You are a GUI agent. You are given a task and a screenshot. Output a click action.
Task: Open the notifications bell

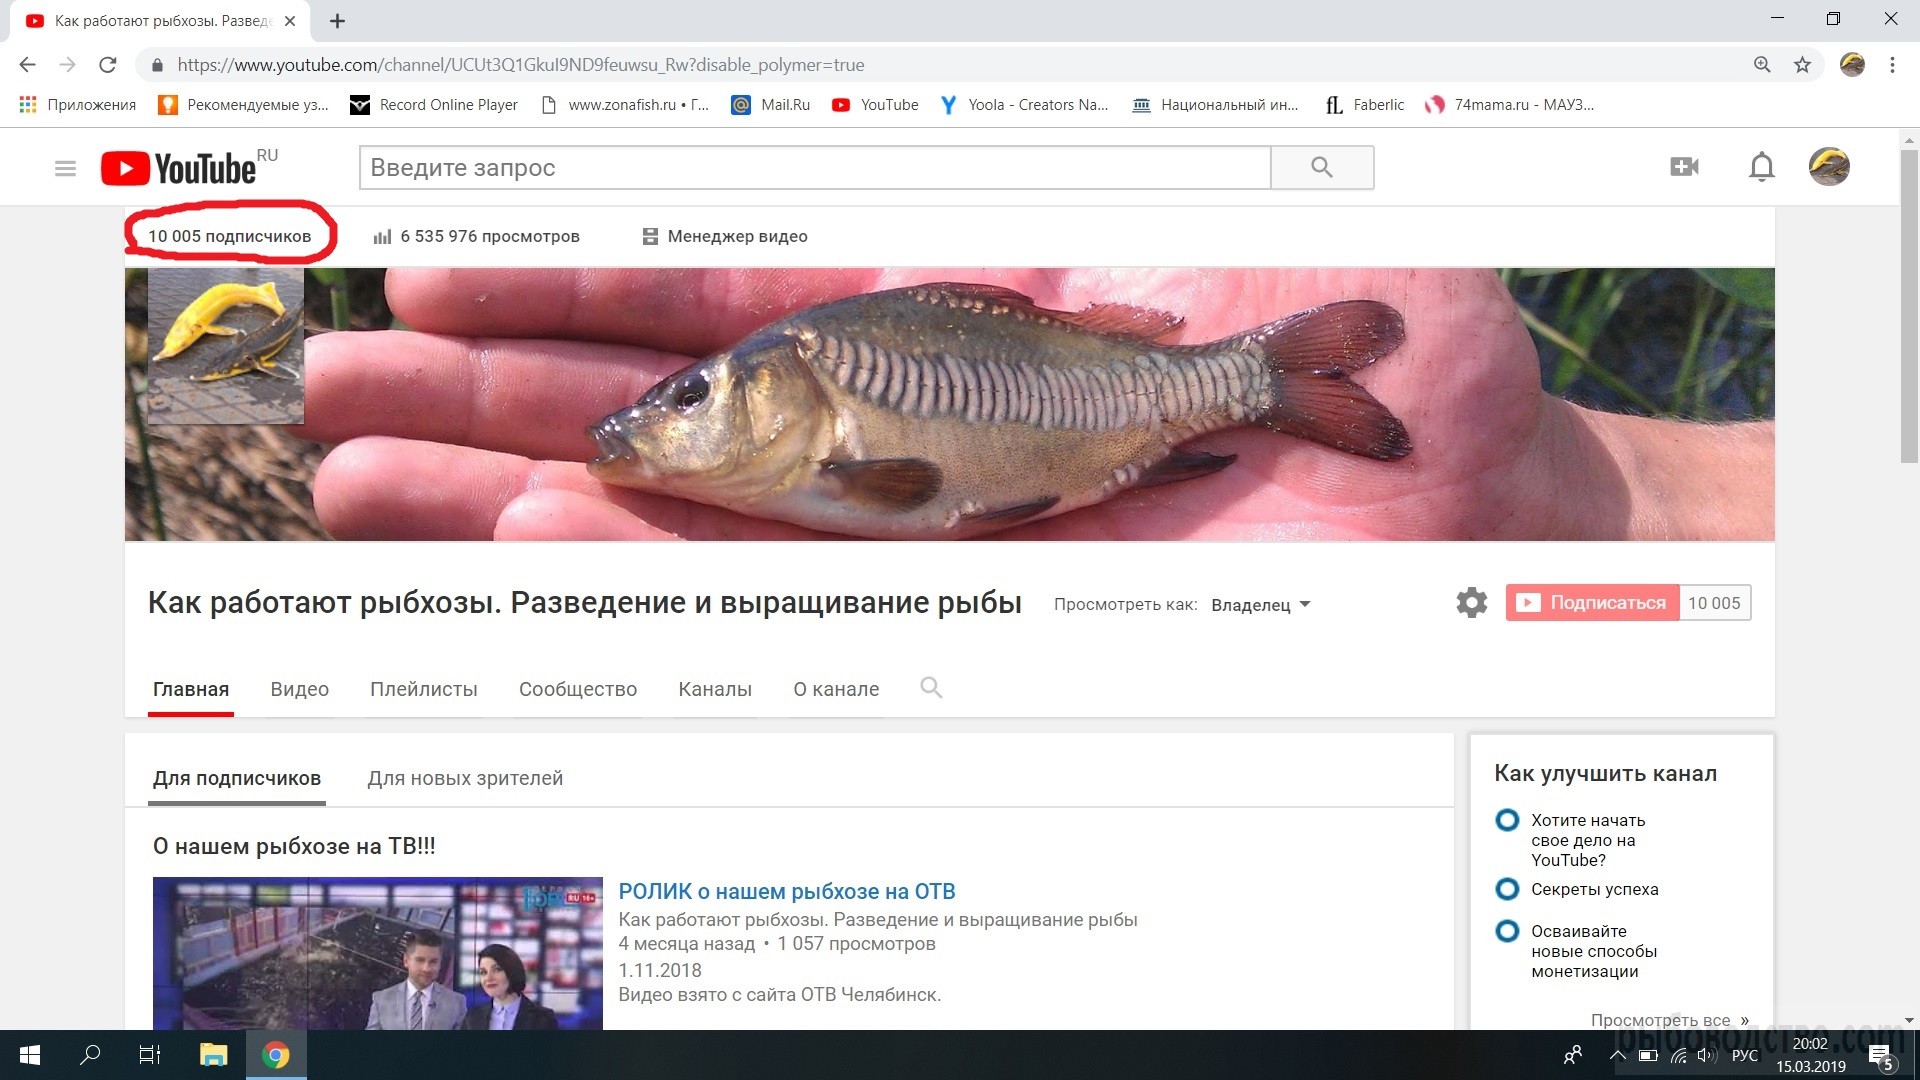[x=1761, y=167]
